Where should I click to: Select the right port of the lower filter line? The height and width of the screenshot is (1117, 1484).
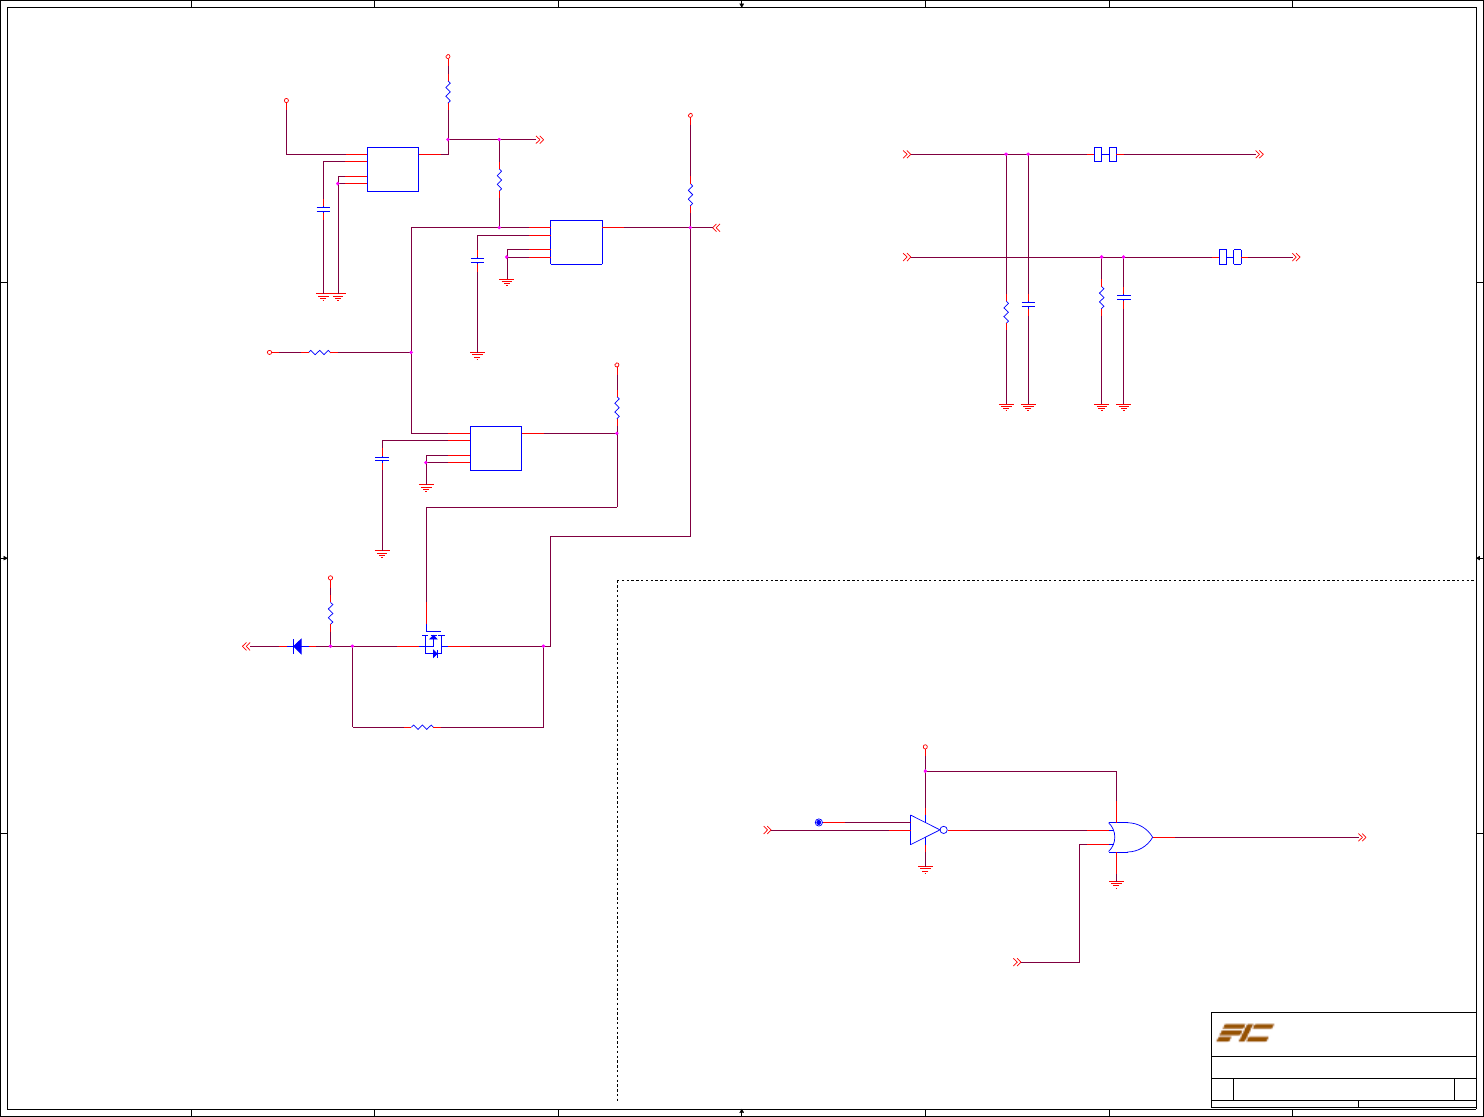pyautogui.click(x=1296, y=257)
